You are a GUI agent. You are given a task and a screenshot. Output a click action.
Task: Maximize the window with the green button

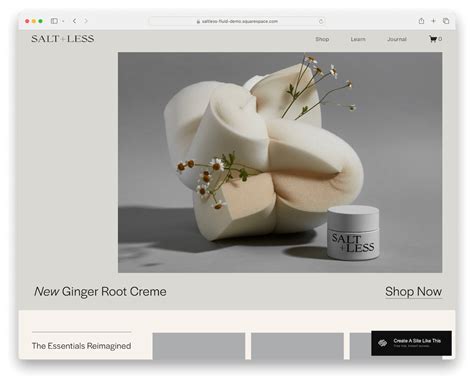point(40,21)
